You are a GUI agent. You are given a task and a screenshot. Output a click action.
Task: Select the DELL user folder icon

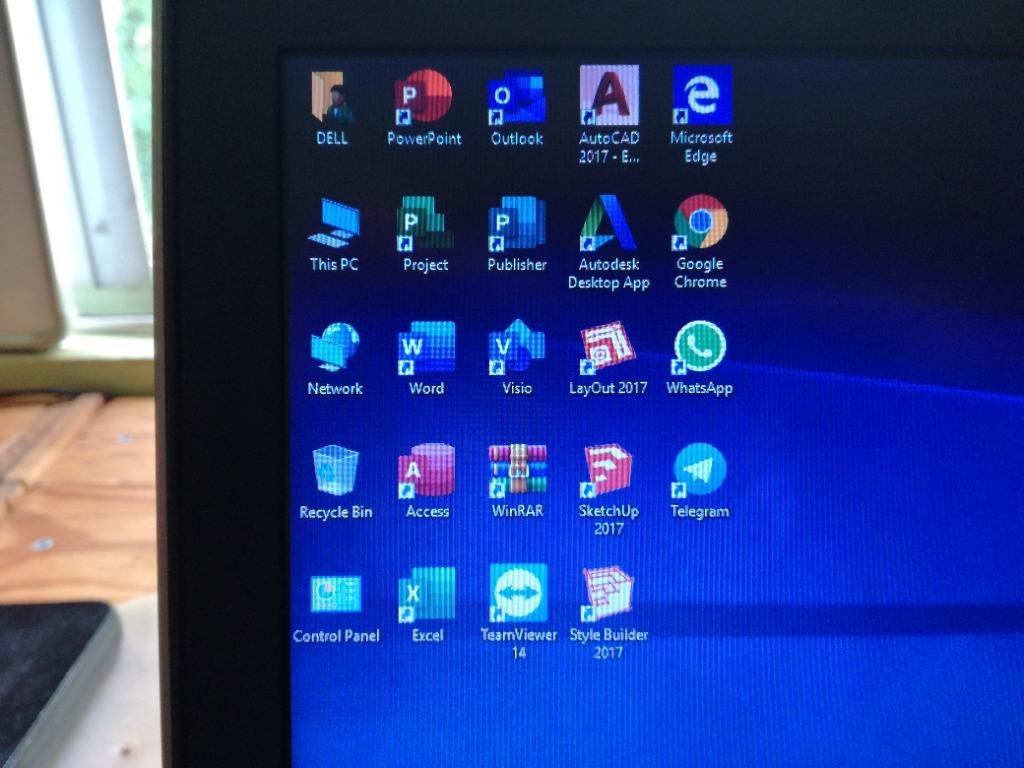click(x=333, y=98)
